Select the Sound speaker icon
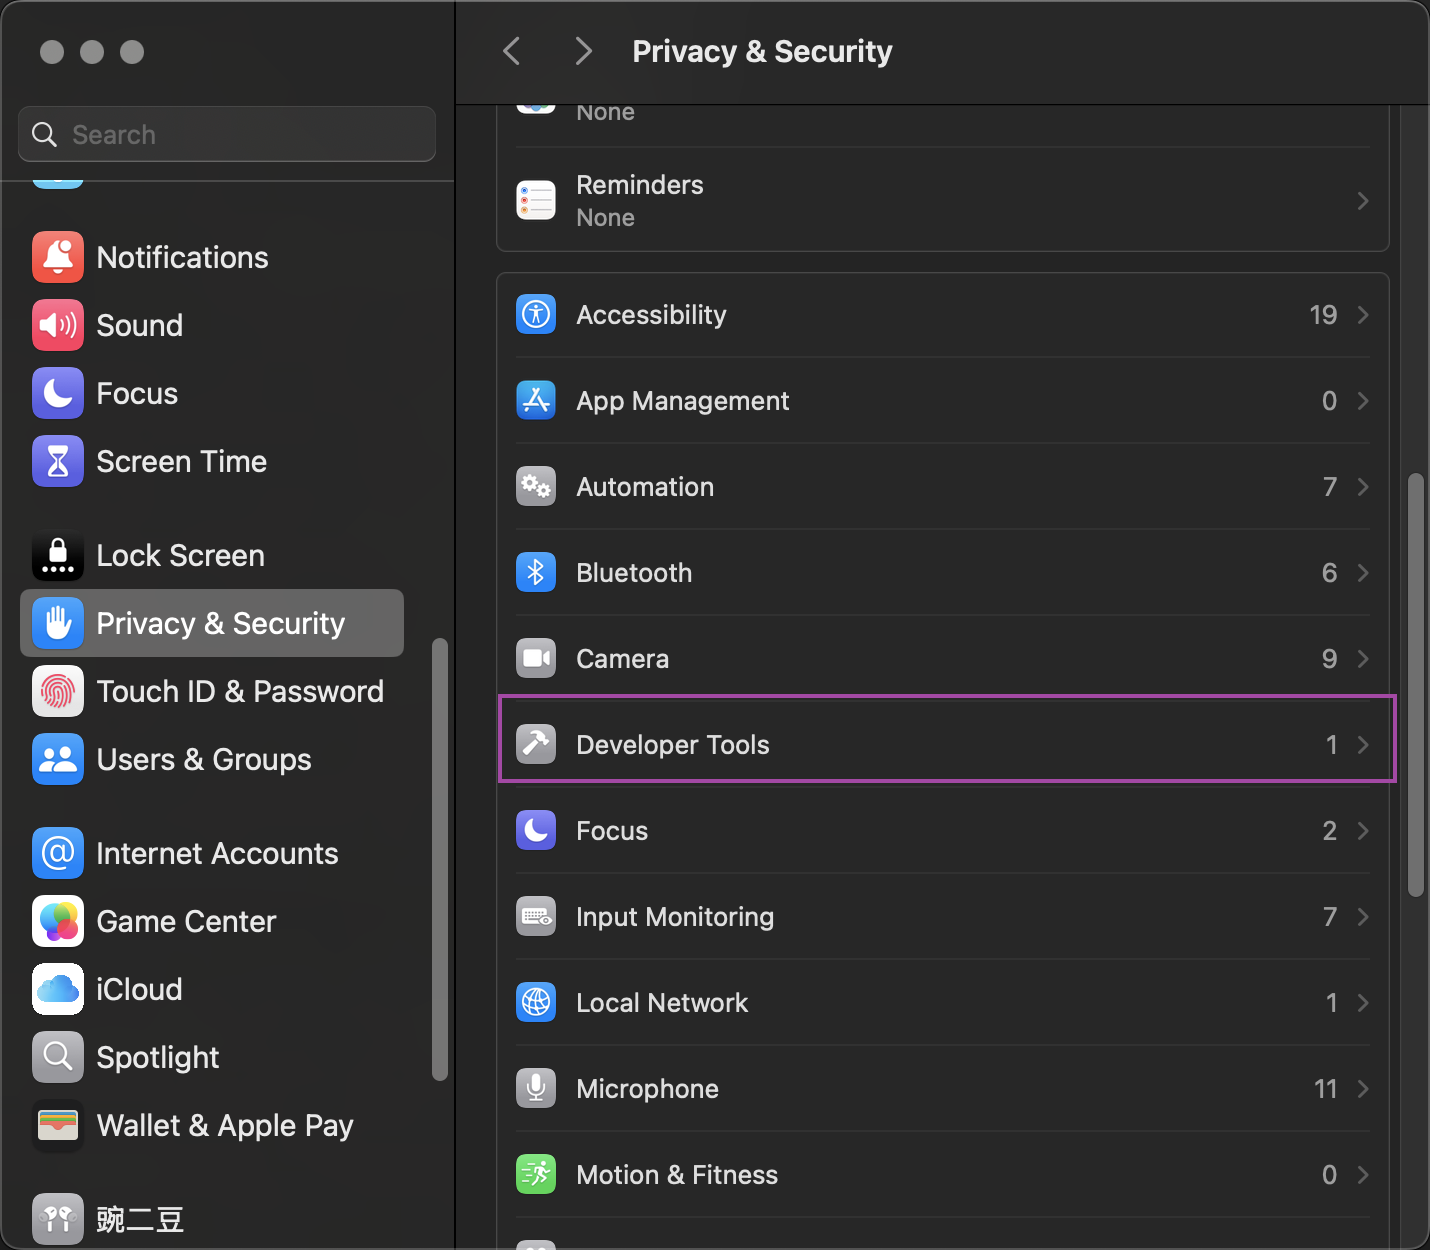1430x1250 pixels. click(x=58, y=325)
